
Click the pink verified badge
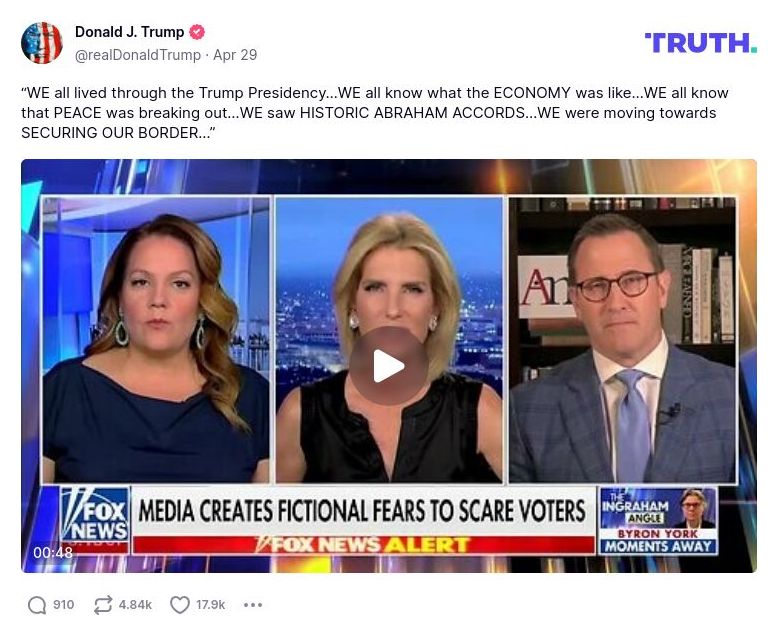pos(197,32)
